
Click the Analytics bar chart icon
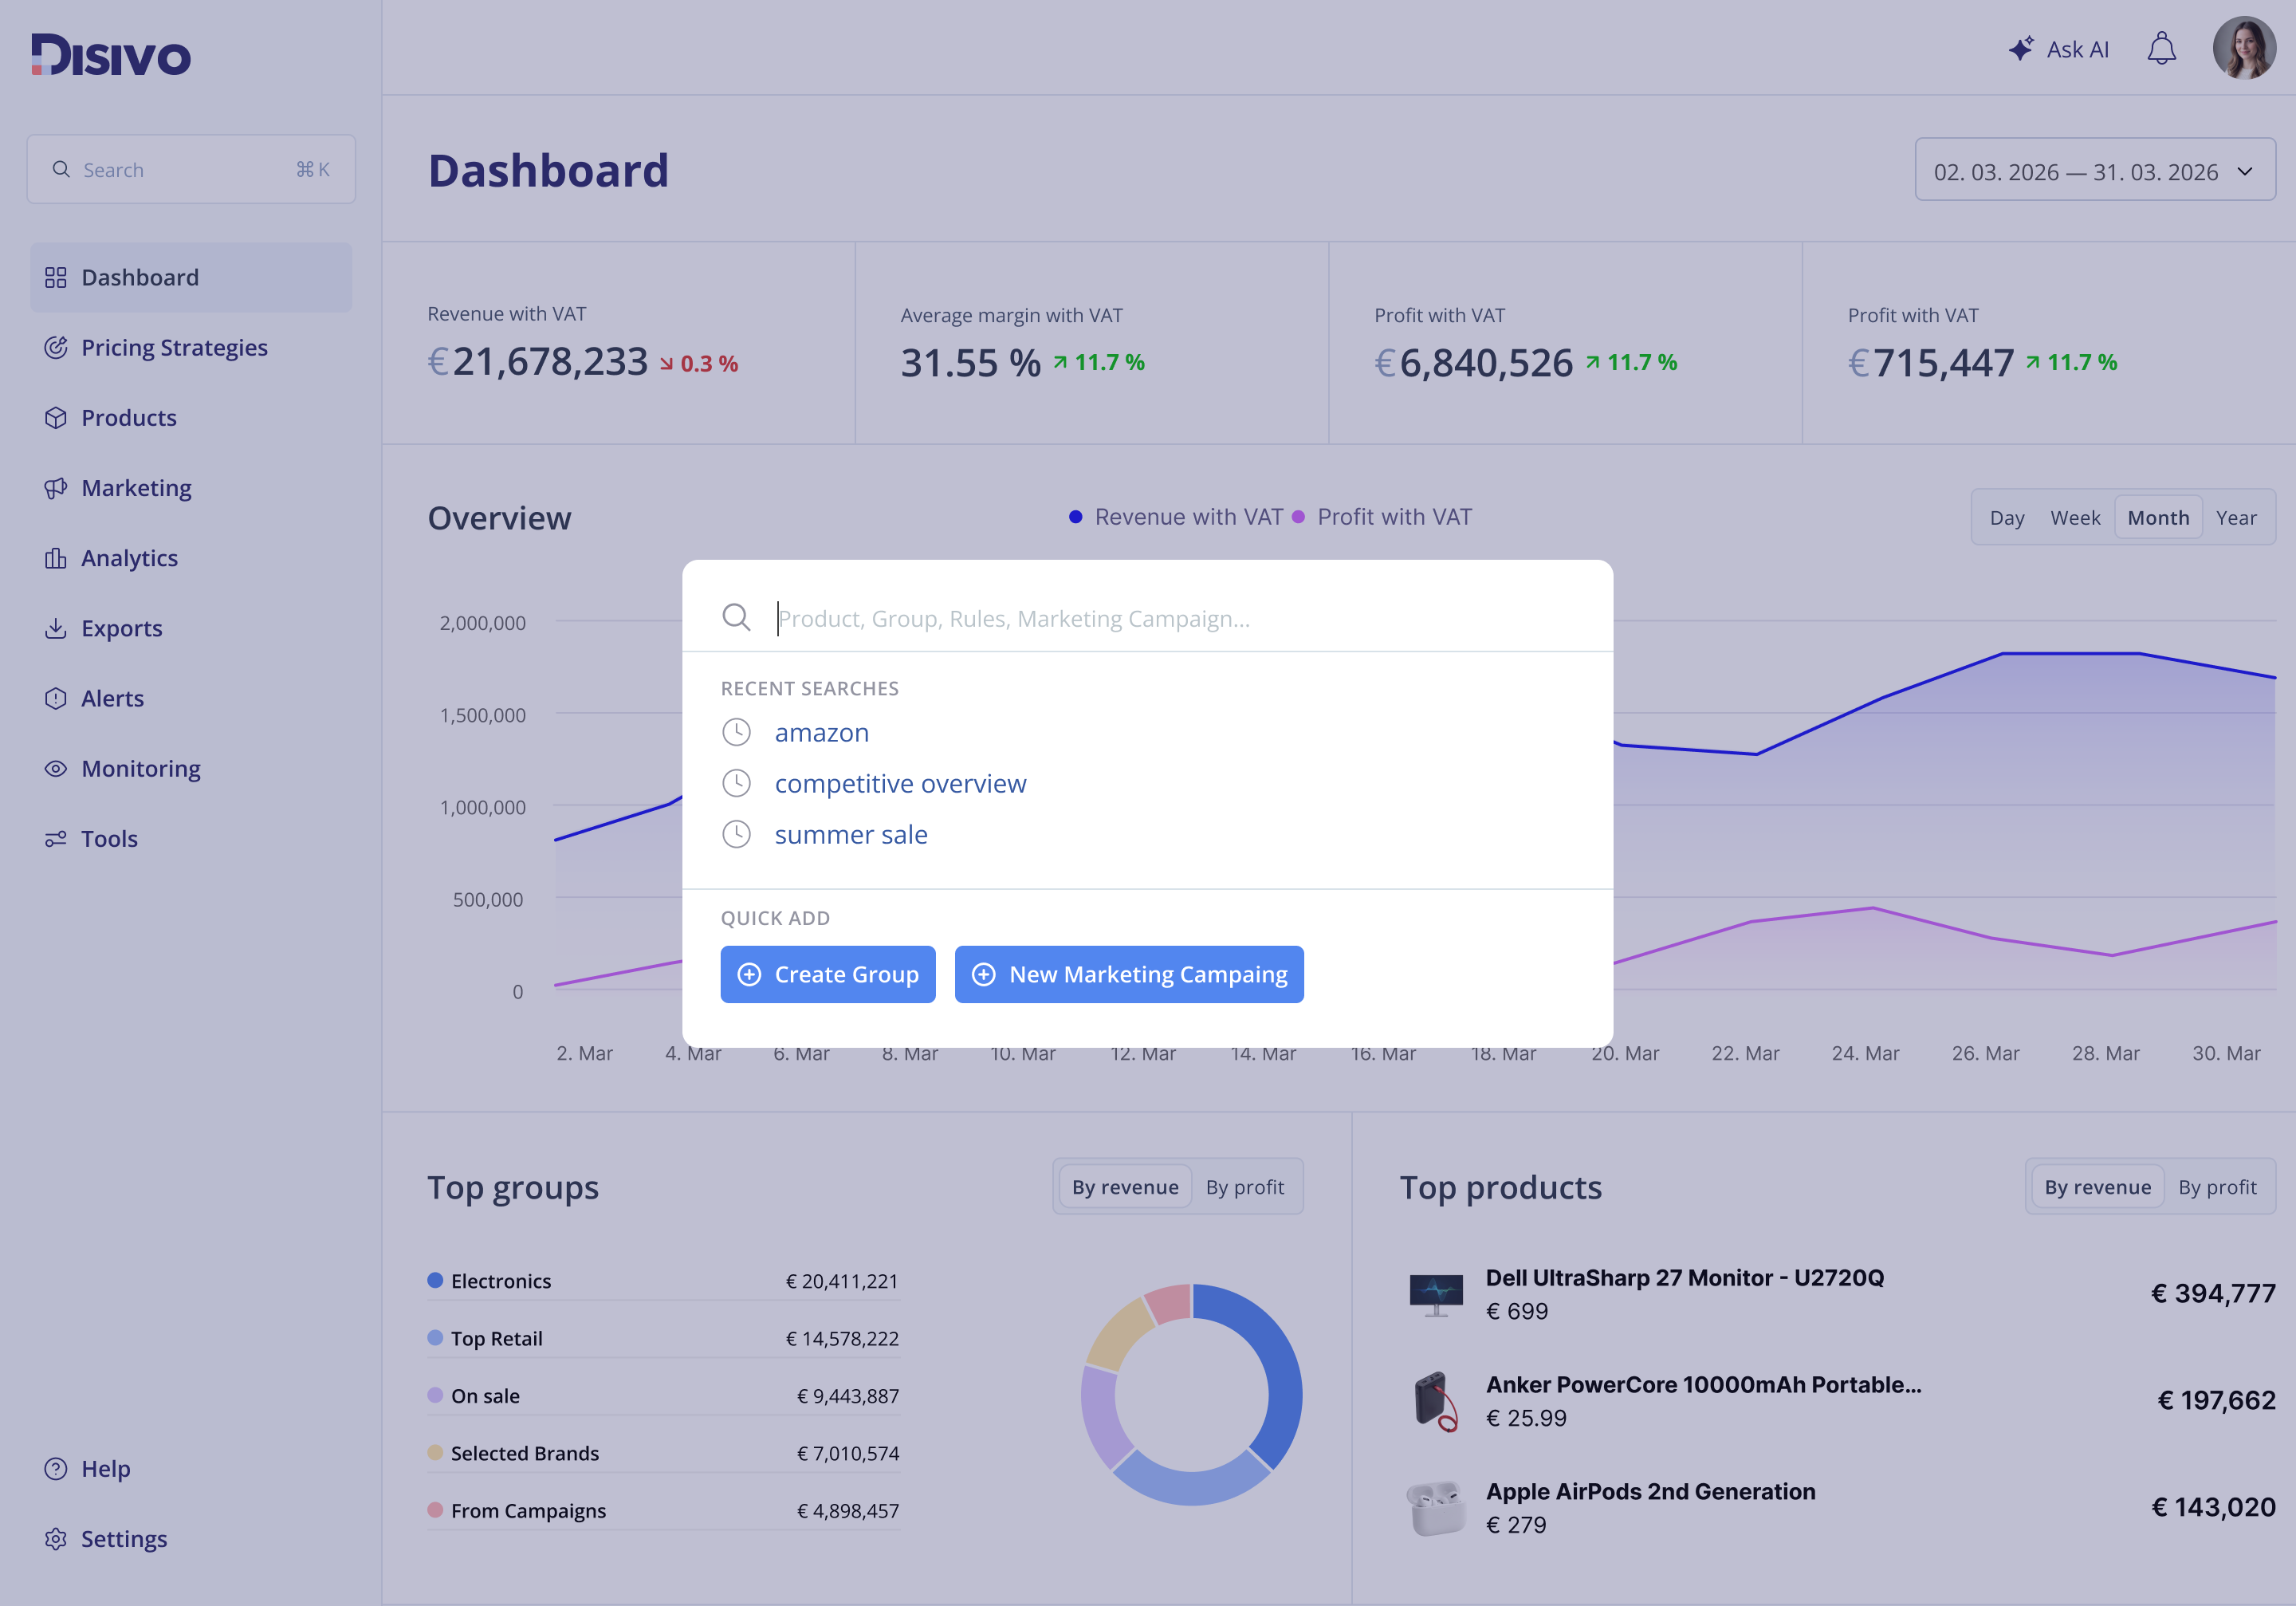pos(56,557)
